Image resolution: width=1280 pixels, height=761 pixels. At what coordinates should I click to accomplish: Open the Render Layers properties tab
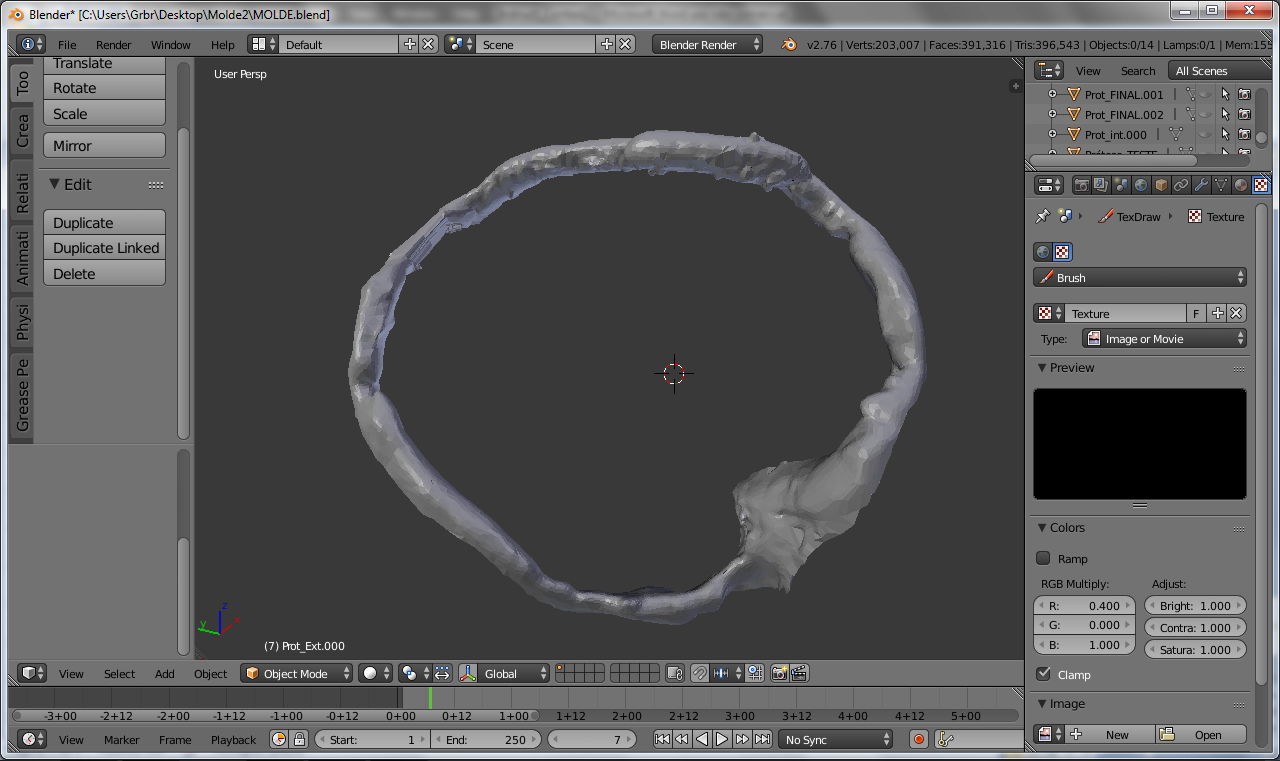point(1101,185)
